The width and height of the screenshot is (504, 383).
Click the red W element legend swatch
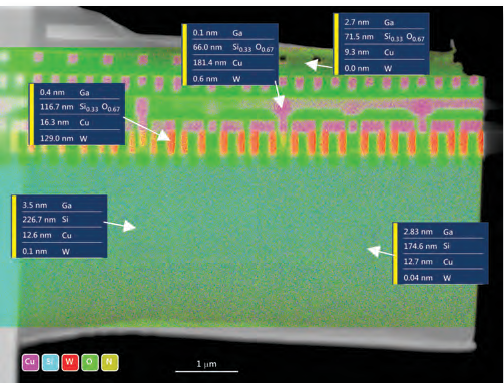click(x=70, y=362)
